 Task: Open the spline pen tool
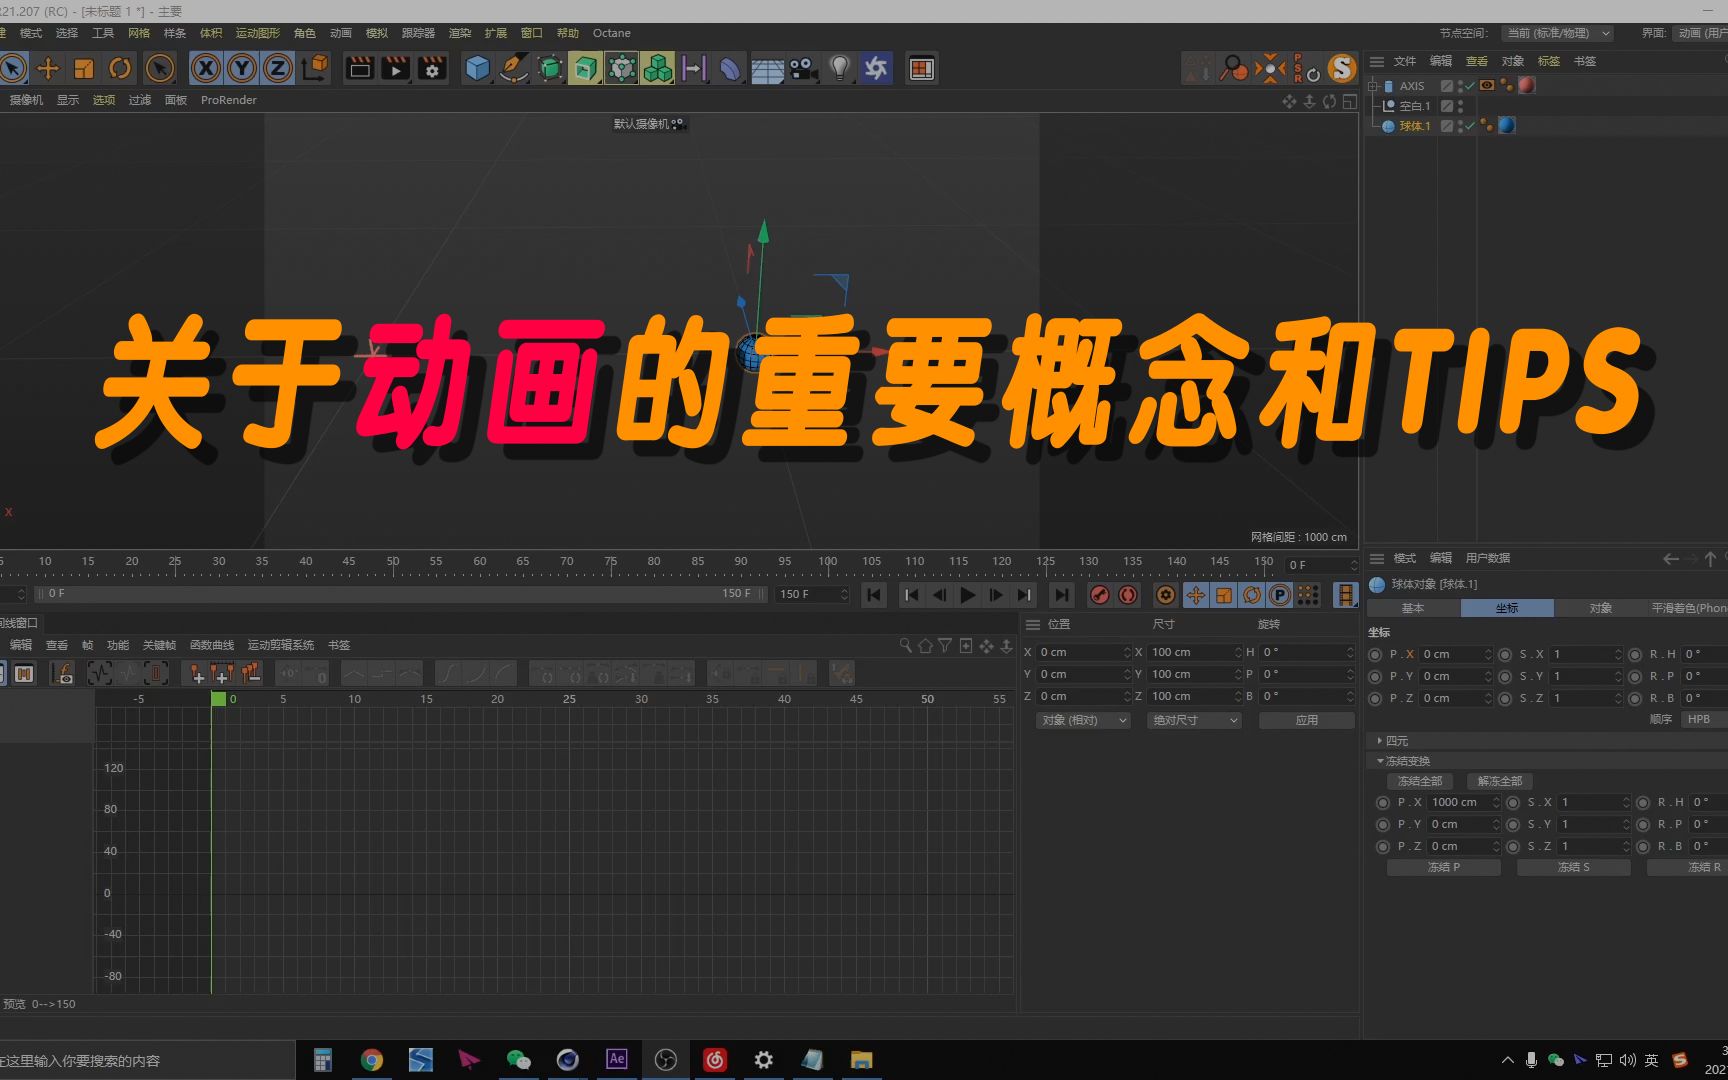(514, 68)
